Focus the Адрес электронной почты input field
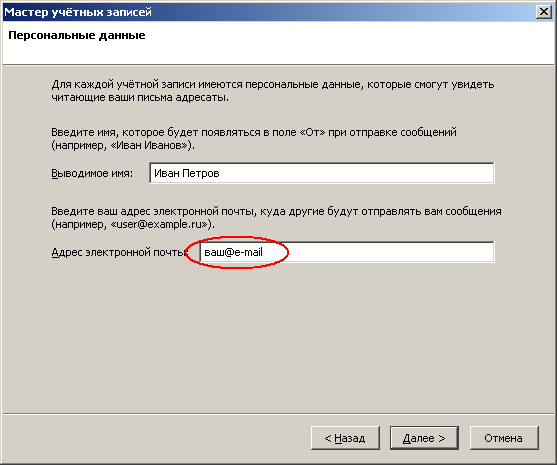 (x=347, y=252)
